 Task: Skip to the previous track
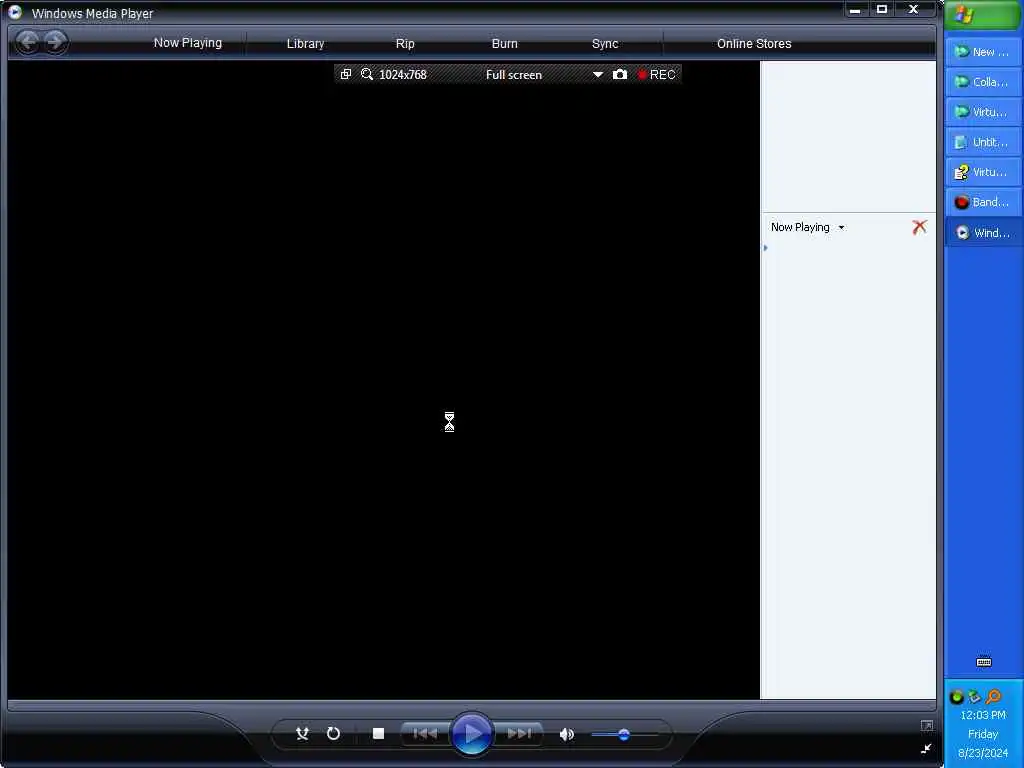[424, 733]
